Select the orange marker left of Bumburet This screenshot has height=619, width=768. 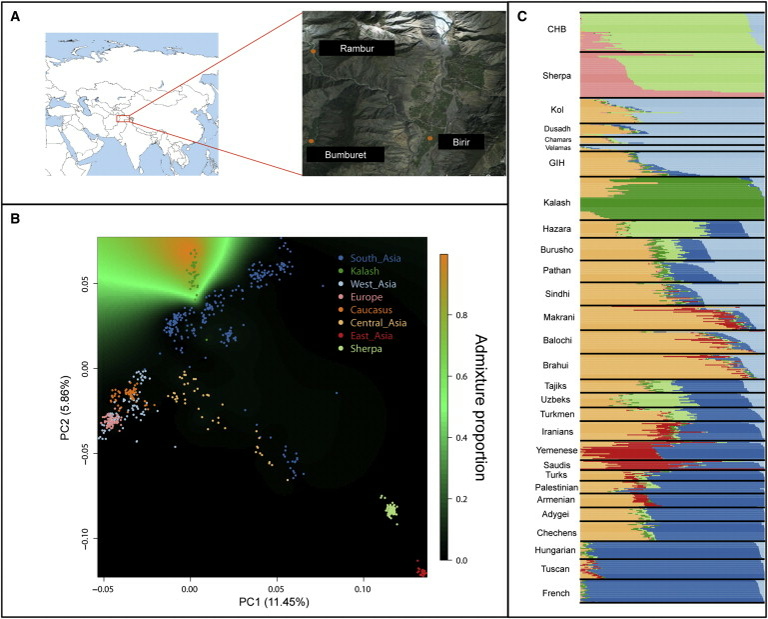pyautogui.click(x=311, y=142)
